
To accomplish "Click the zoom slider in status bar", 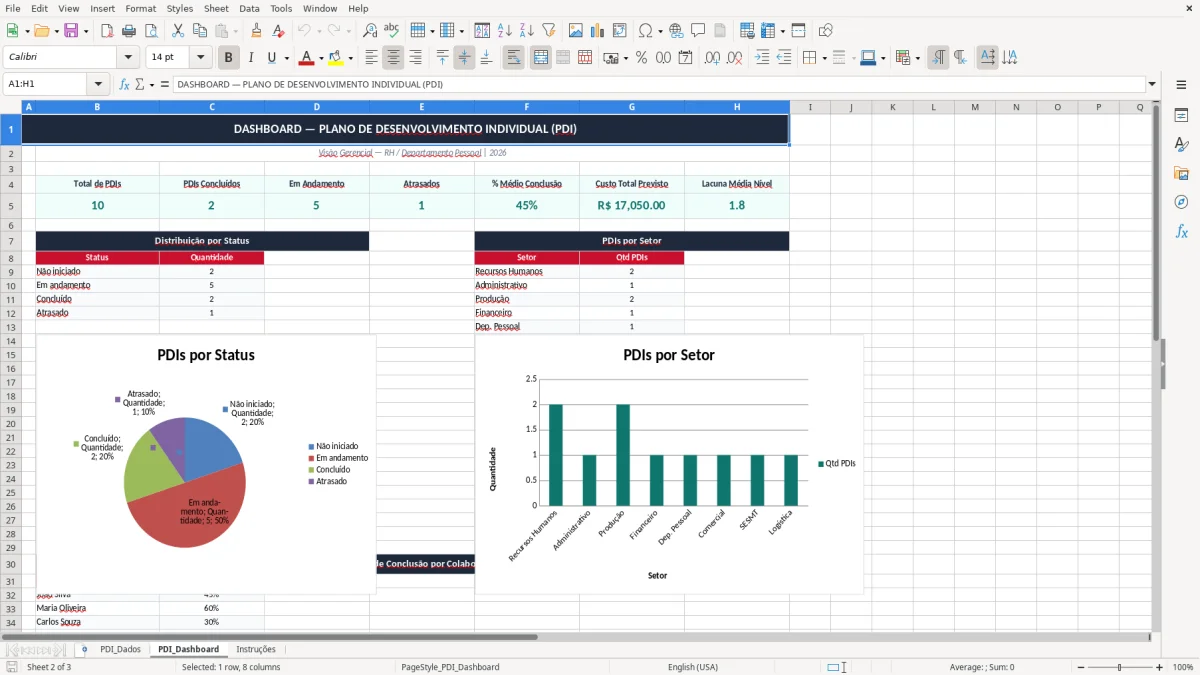I will coord(1120,667).
